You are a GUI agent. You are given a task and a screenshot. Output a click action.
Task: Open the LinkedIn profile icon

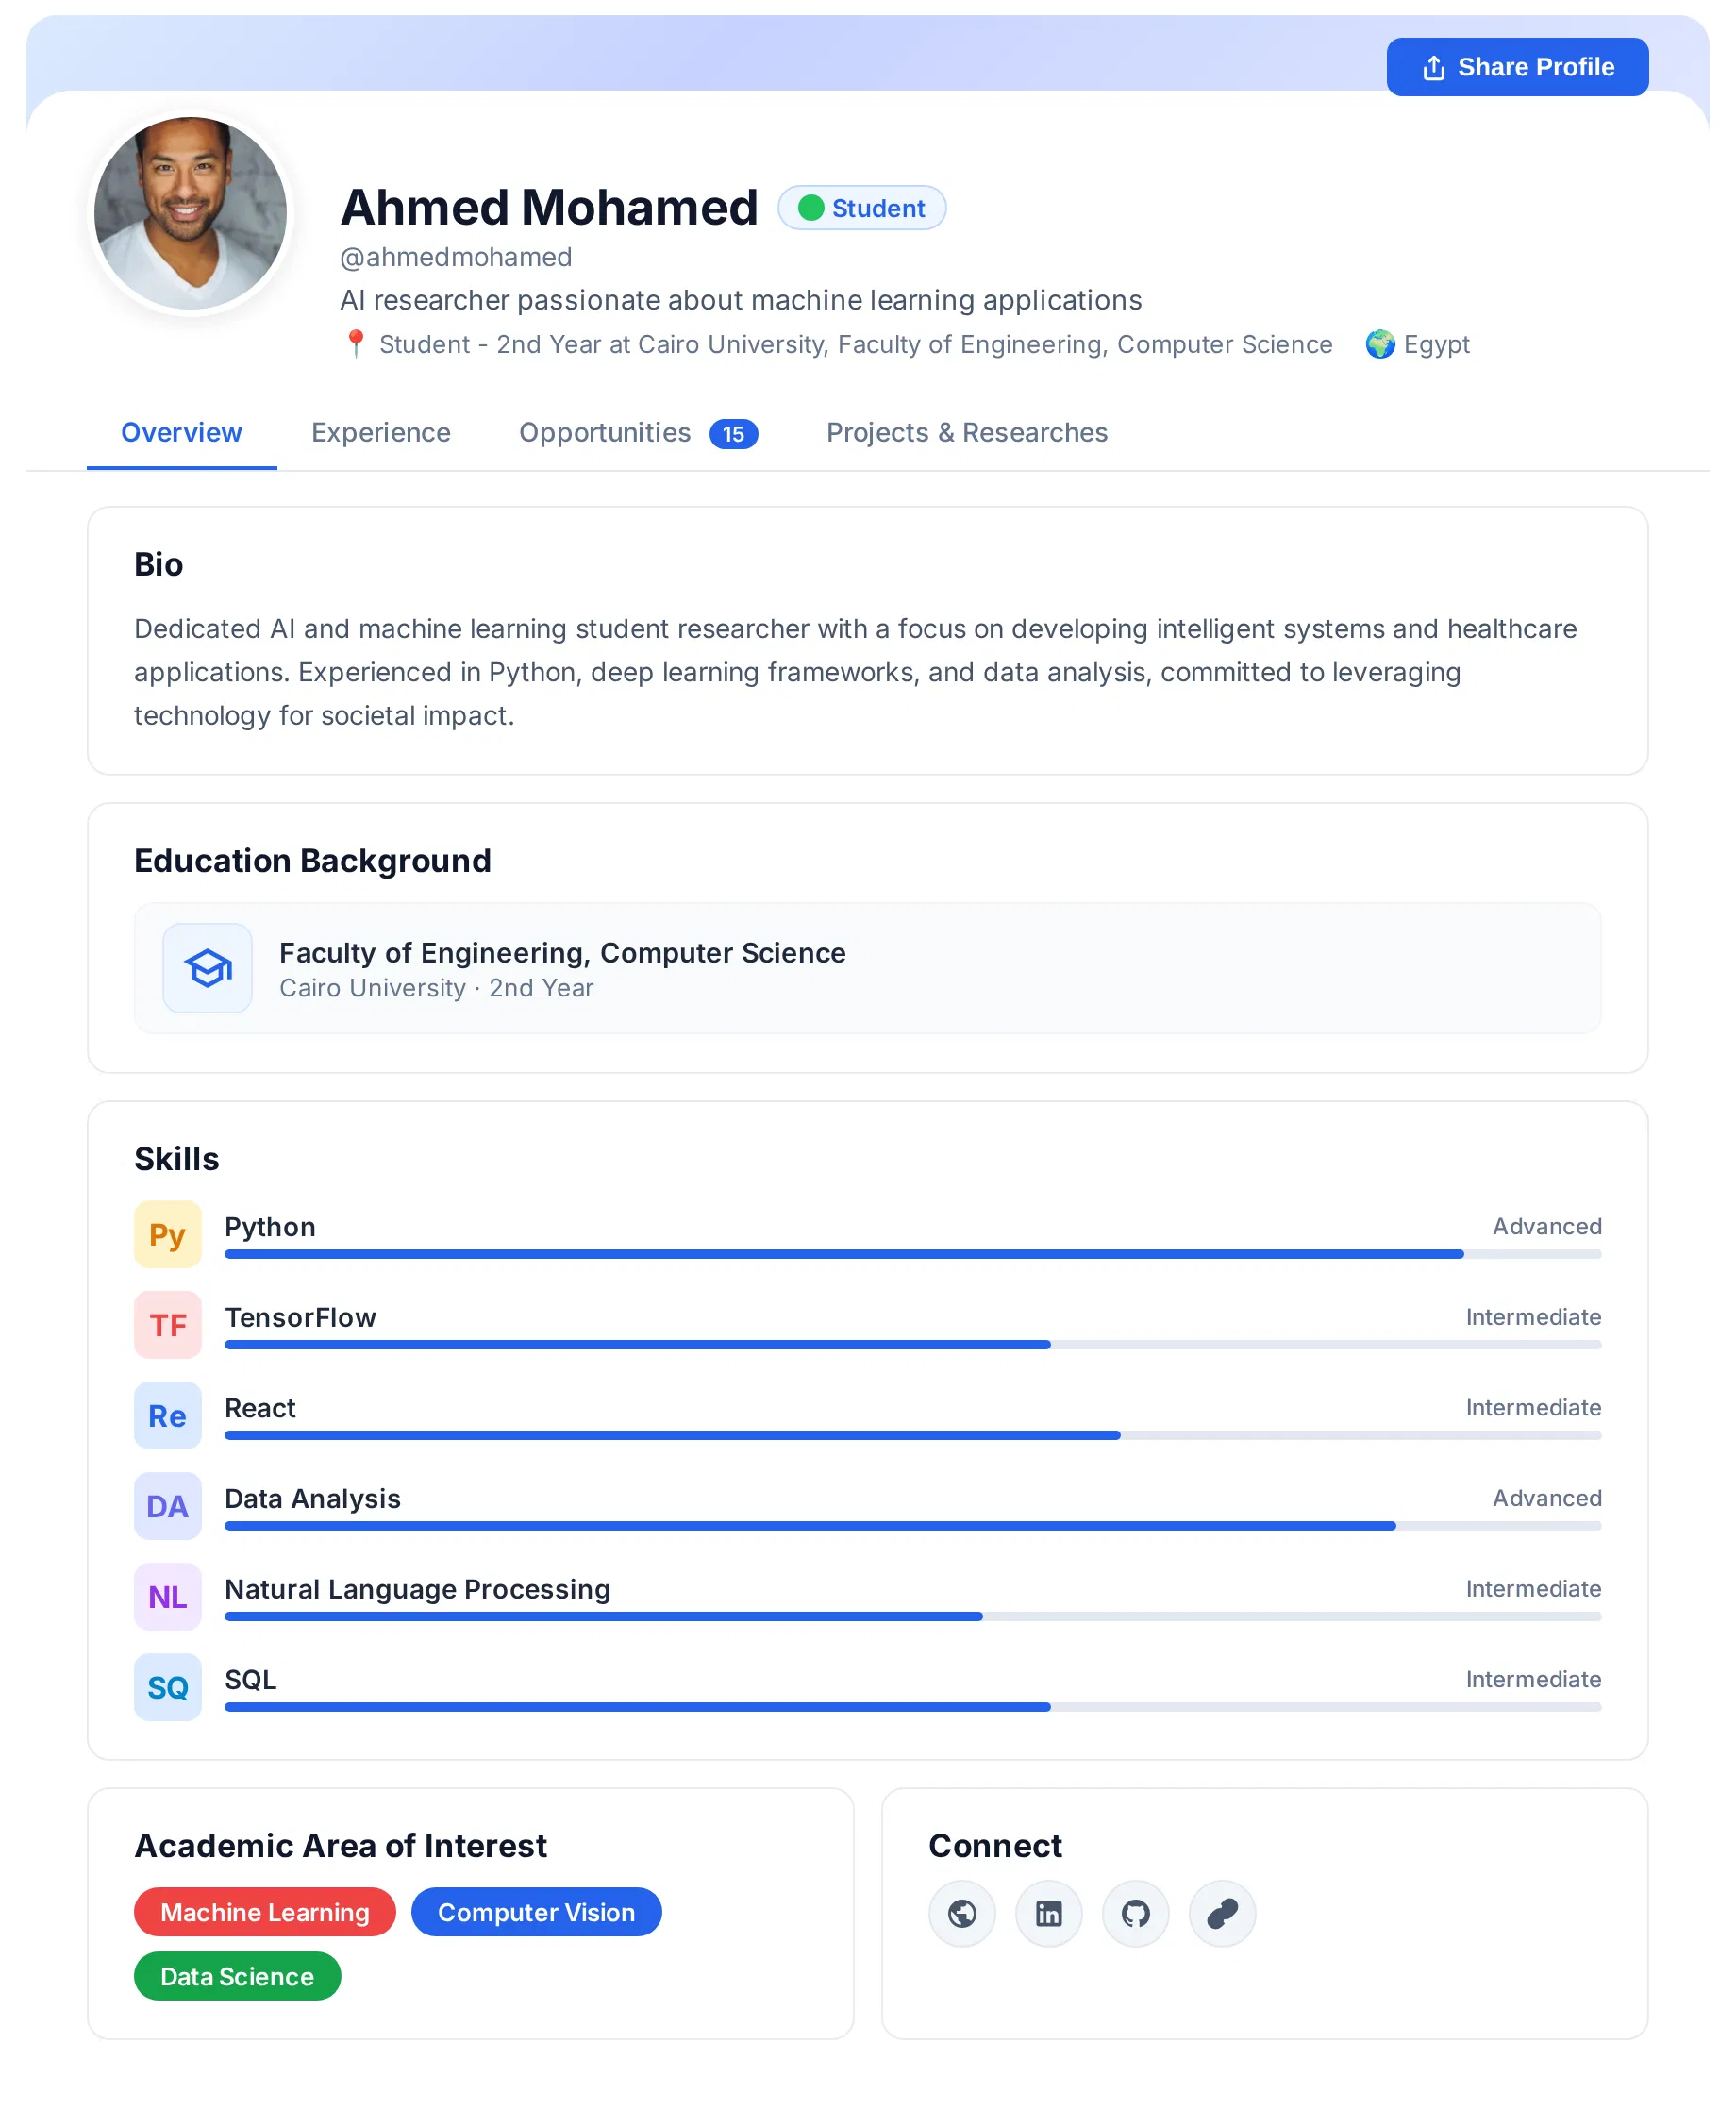[x=1048, y=1913]
